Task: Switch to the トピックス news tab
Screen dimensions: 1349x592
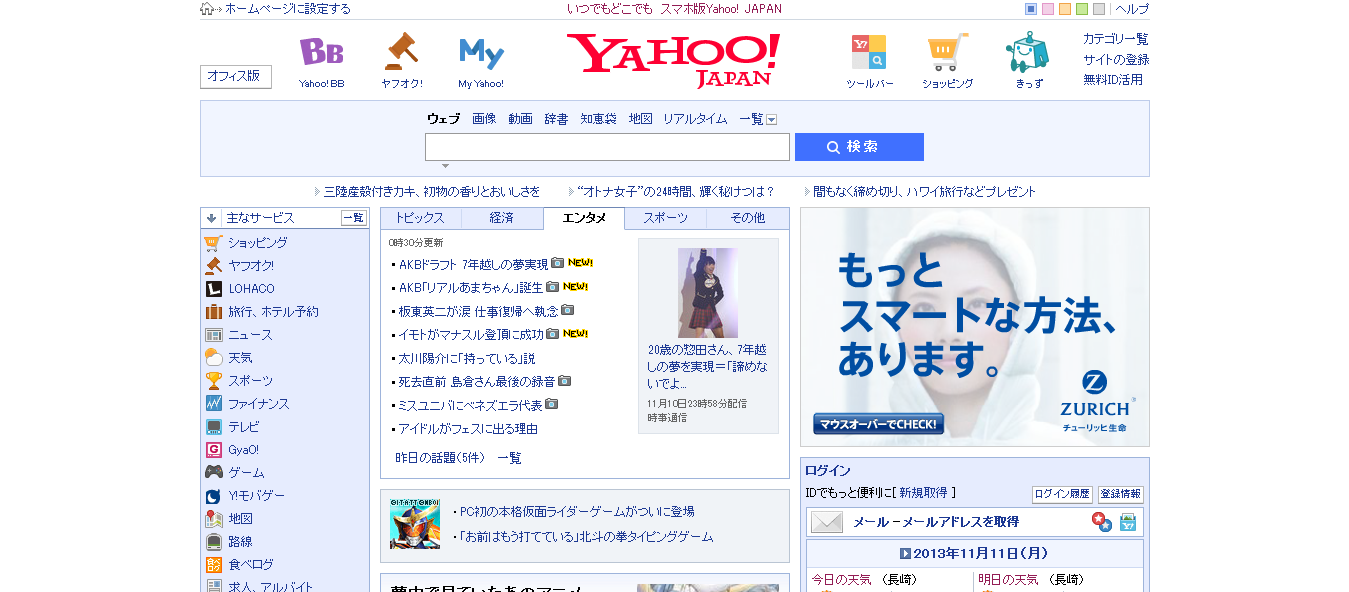Action: [420, 218]
